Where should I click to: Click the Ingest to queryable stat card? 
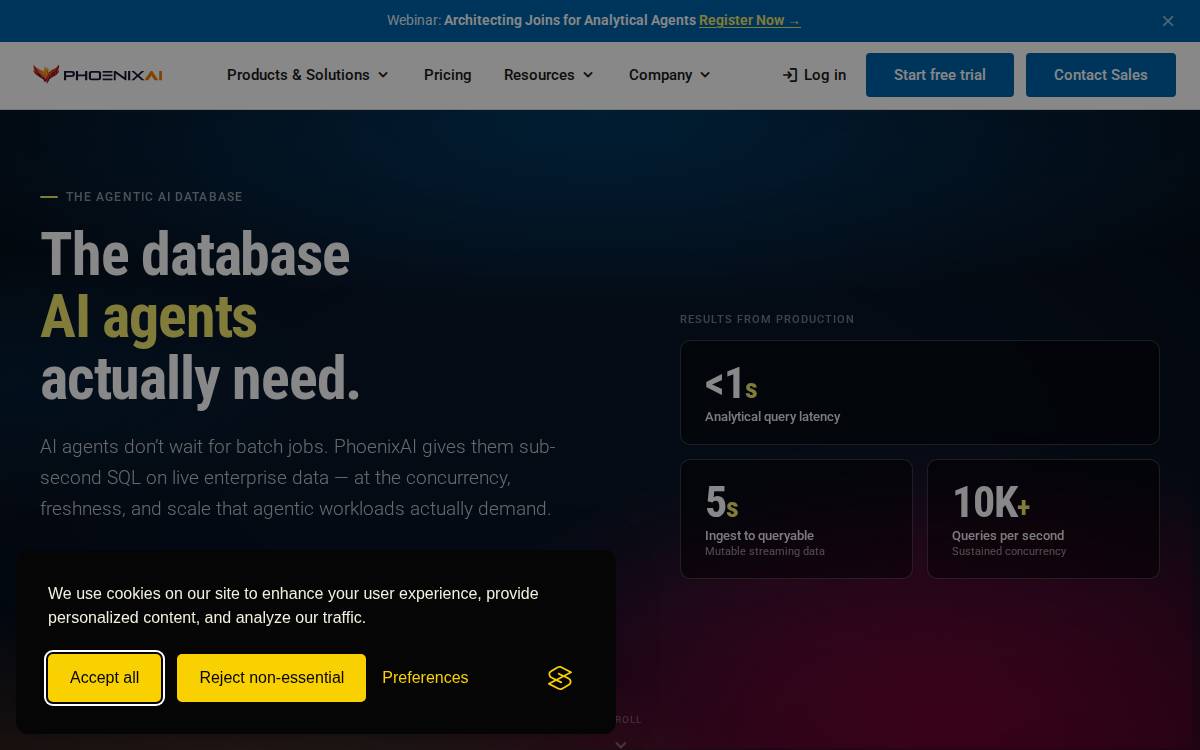pyautogui.click(x=796, y=519)
